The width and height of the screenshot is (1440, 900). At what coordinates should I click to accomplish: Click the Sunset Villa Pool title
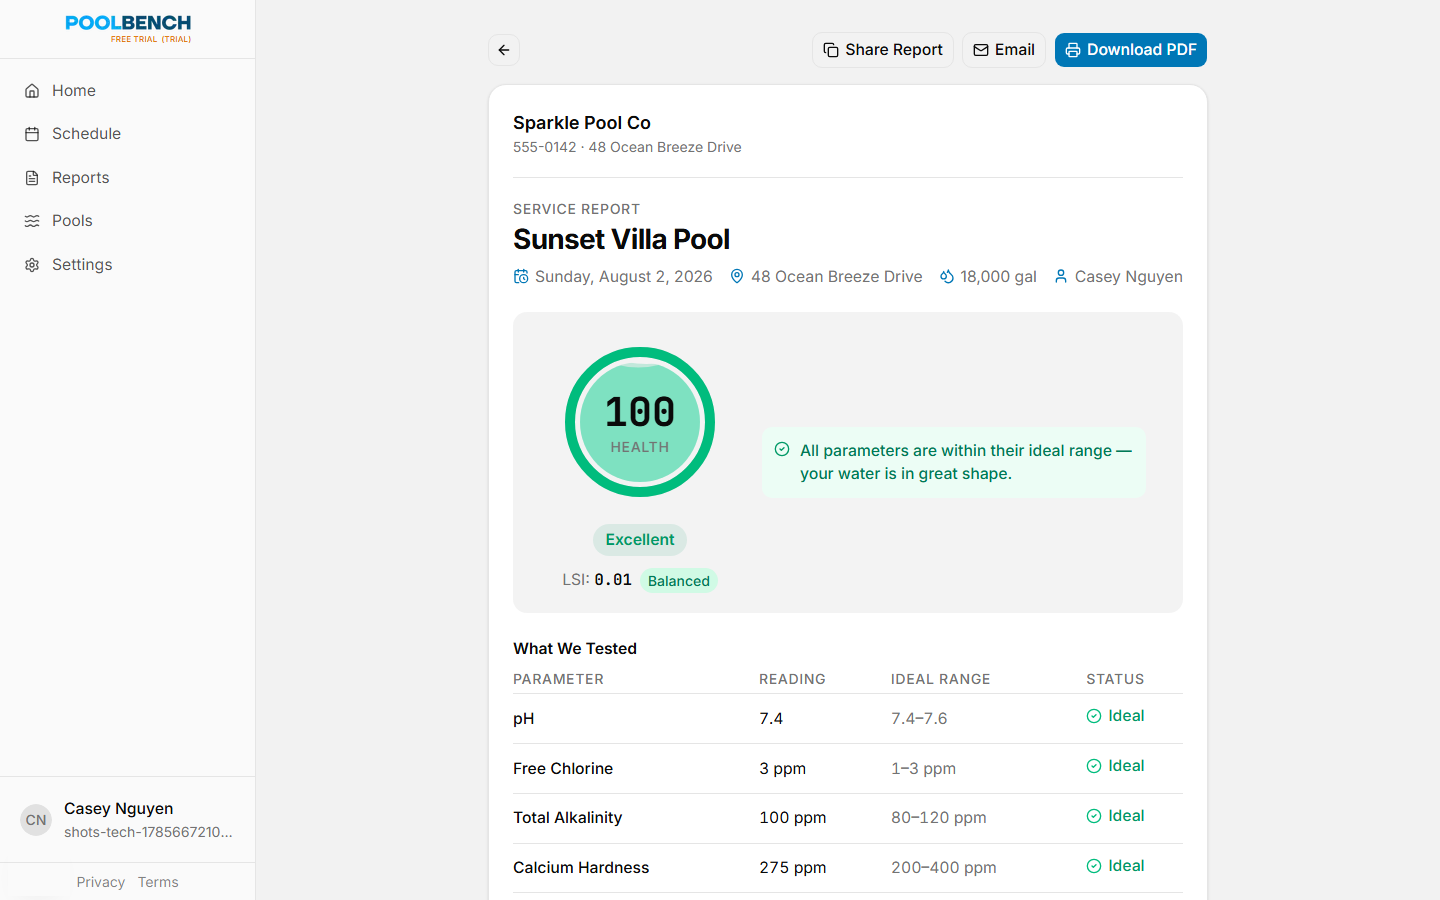pyautogui.click(x=622, y=240)
